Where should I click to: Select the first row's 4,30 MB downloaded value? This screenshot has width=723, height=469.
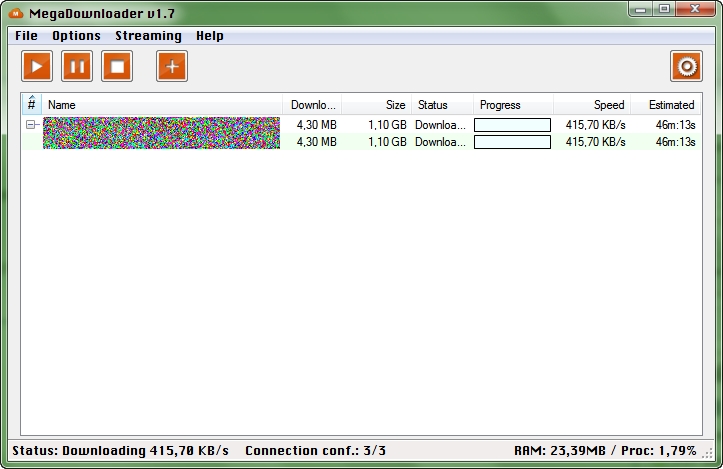point(317,125)
